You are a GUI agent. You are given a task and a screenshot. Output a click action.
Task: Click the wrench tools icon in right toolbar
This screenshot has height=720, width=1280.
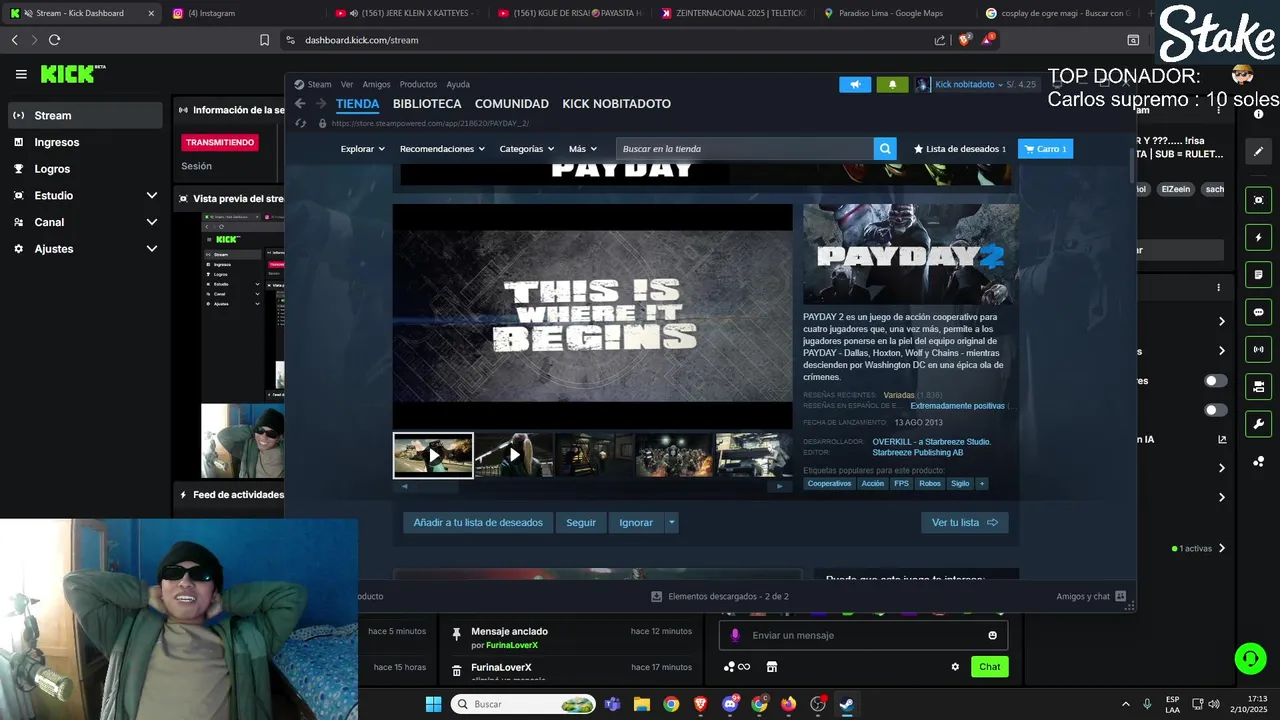[x=1259, y=423]
